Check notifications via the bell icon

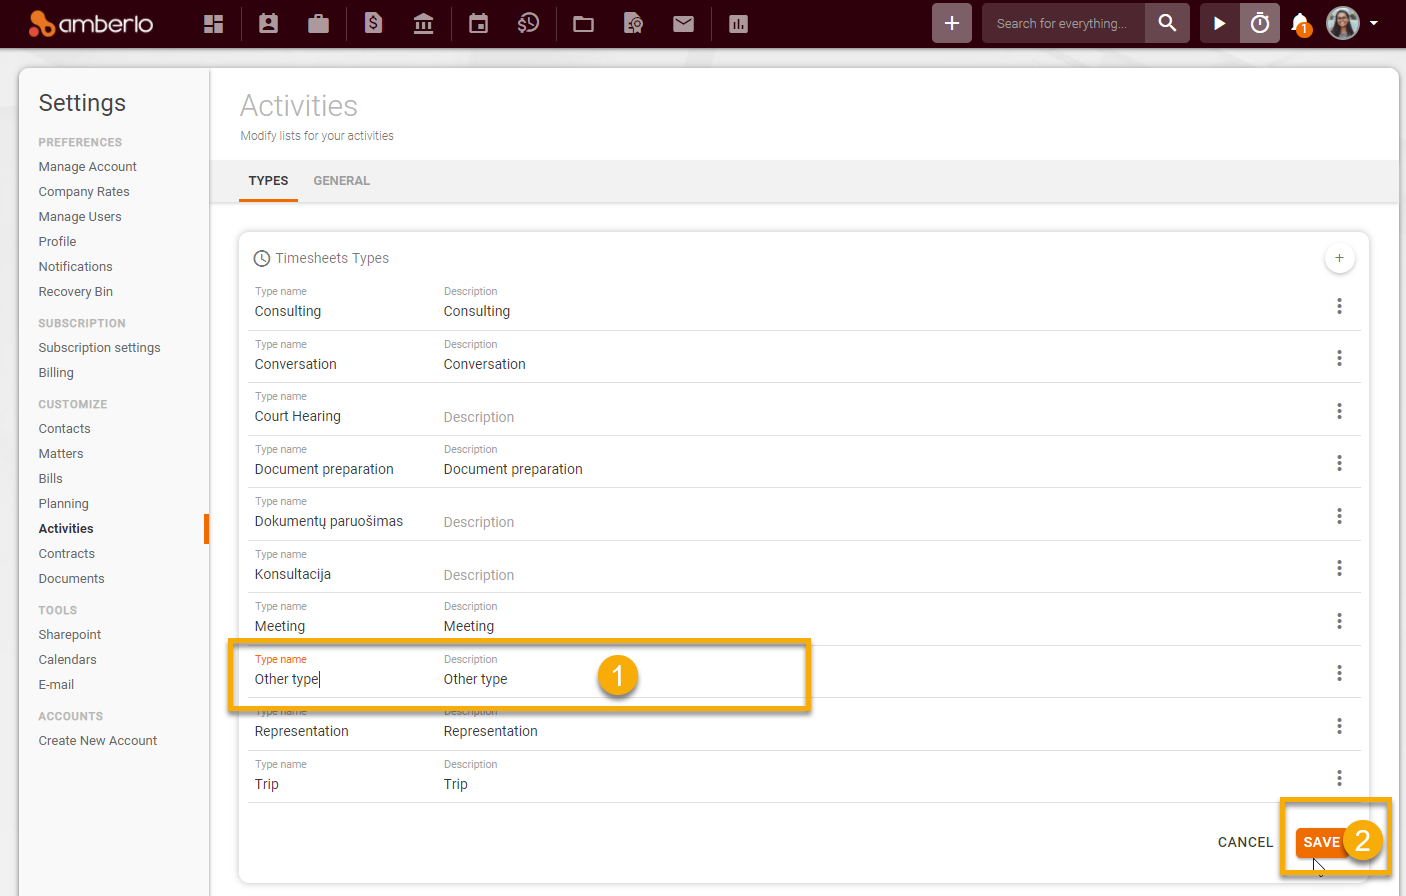tap(1297, 23)
